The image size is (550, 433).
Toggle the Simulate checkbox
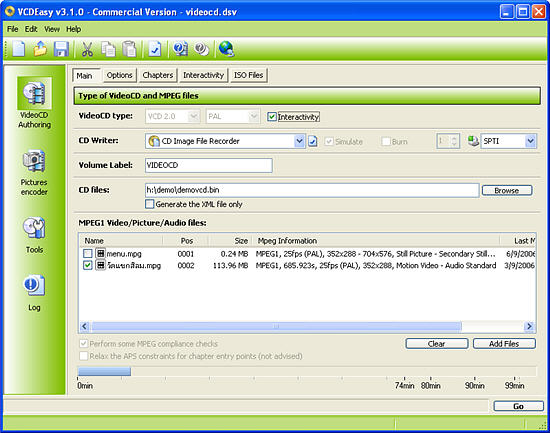coord(329,141)
